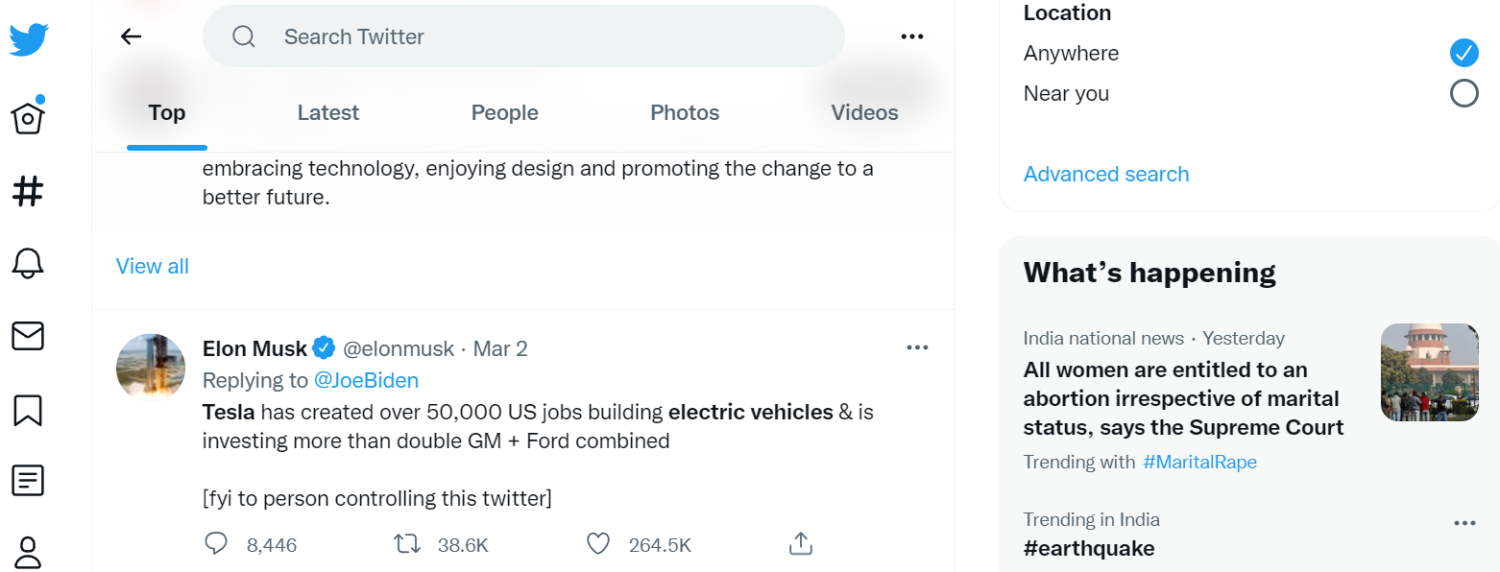Open more options for #earthquake trend
1500x572 pixels.
(1464, 523)
